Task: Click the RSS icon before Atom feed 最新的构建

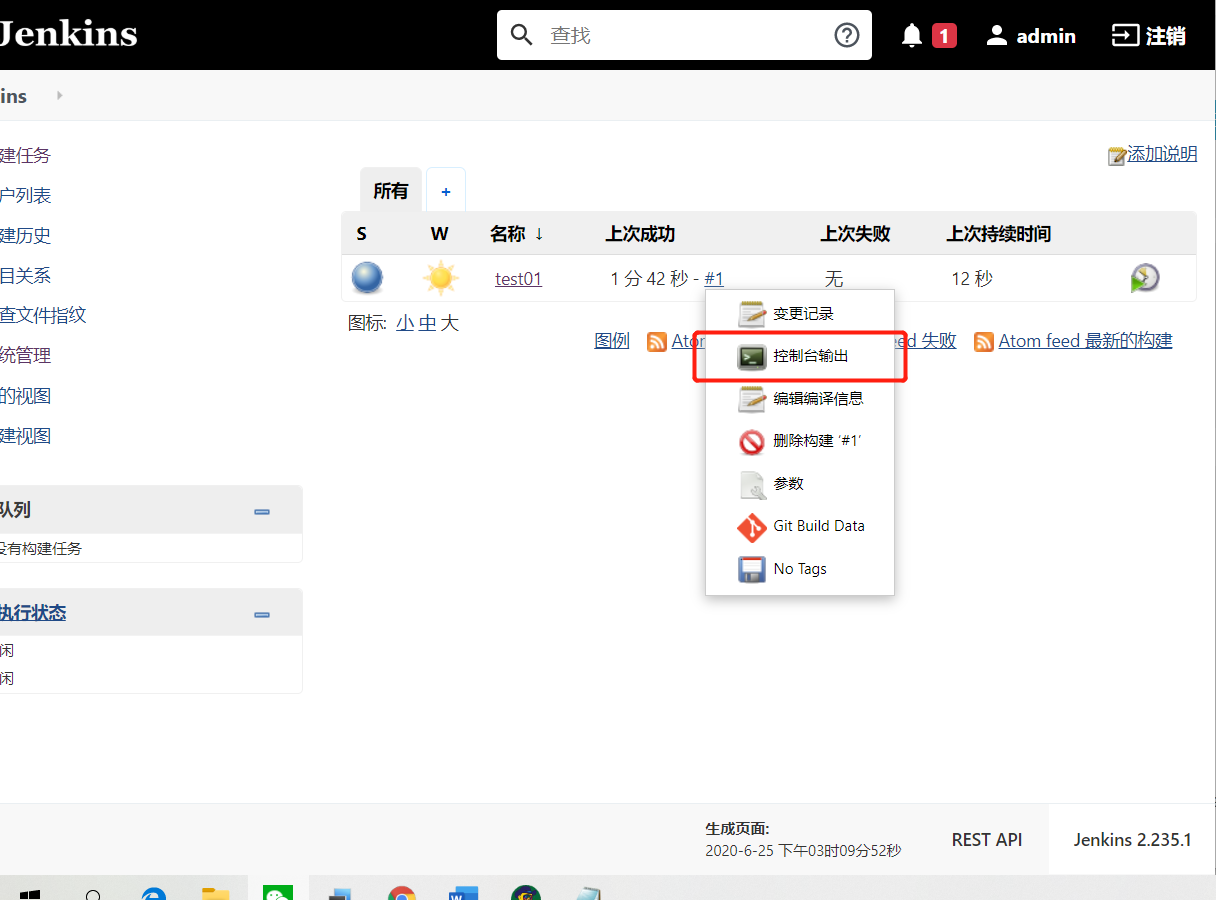Action: click(x=984, y=341)
